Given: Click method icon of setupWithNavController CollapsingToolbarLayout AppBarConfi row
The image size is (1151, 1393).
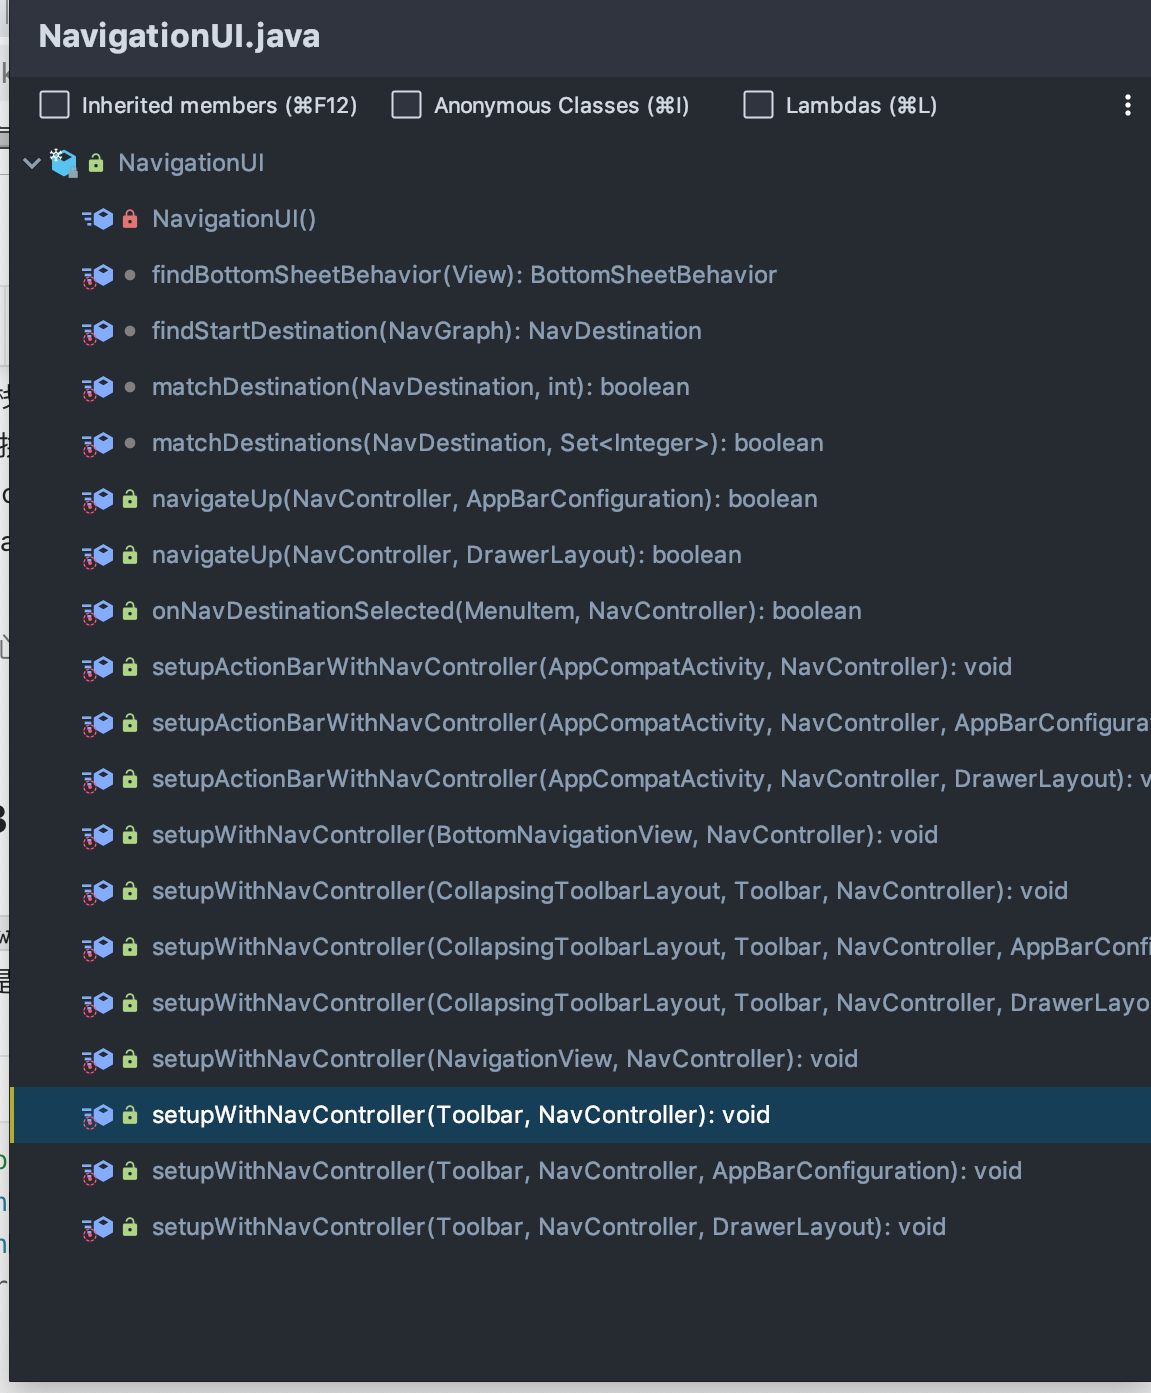Looking at the screenshot, I should (x=98, y=947).
